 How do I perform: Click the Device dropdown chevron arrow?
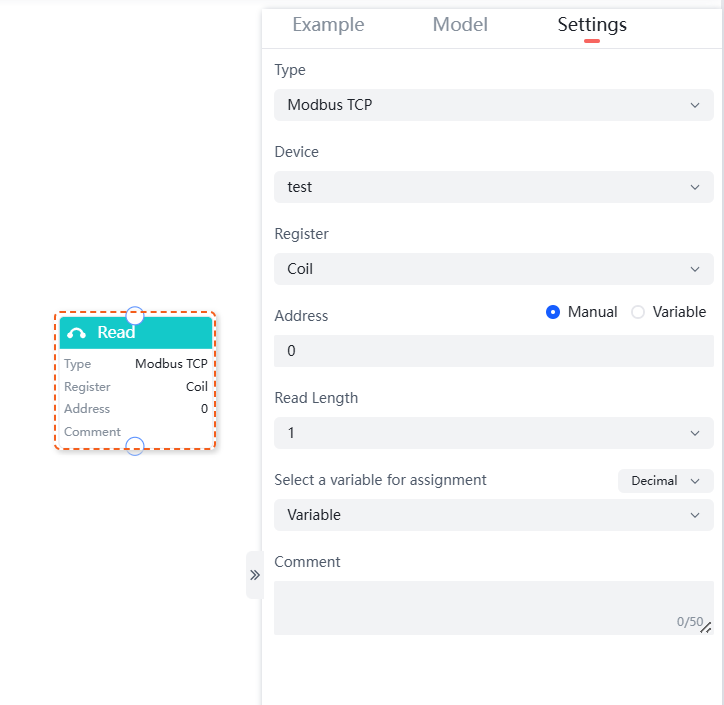pos(695,187)
